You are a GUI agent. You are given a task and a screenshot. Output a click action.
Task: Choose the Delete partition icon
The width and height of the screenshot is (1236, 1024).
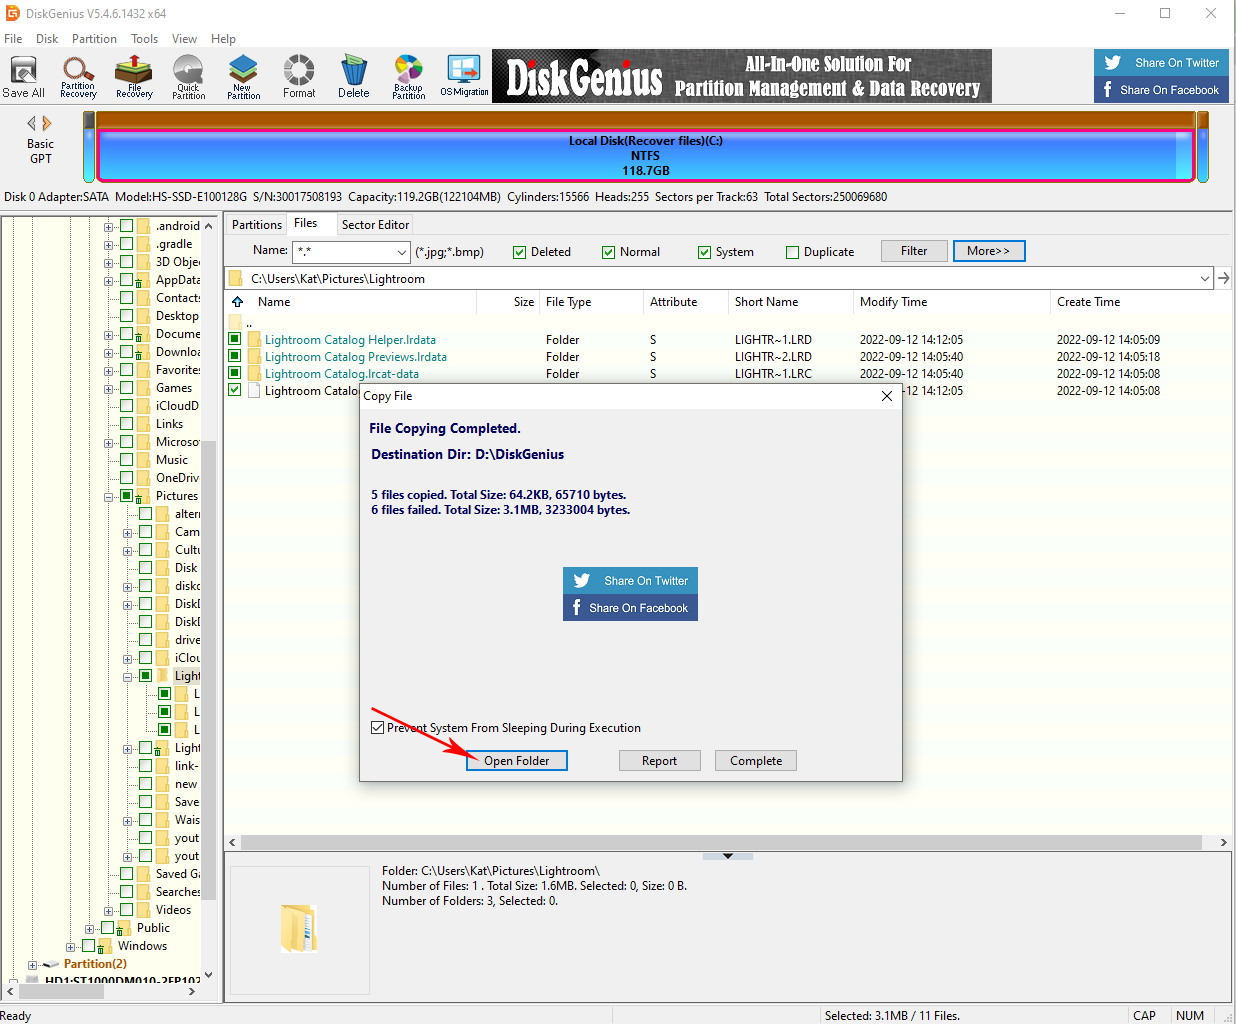coord(353,77)
